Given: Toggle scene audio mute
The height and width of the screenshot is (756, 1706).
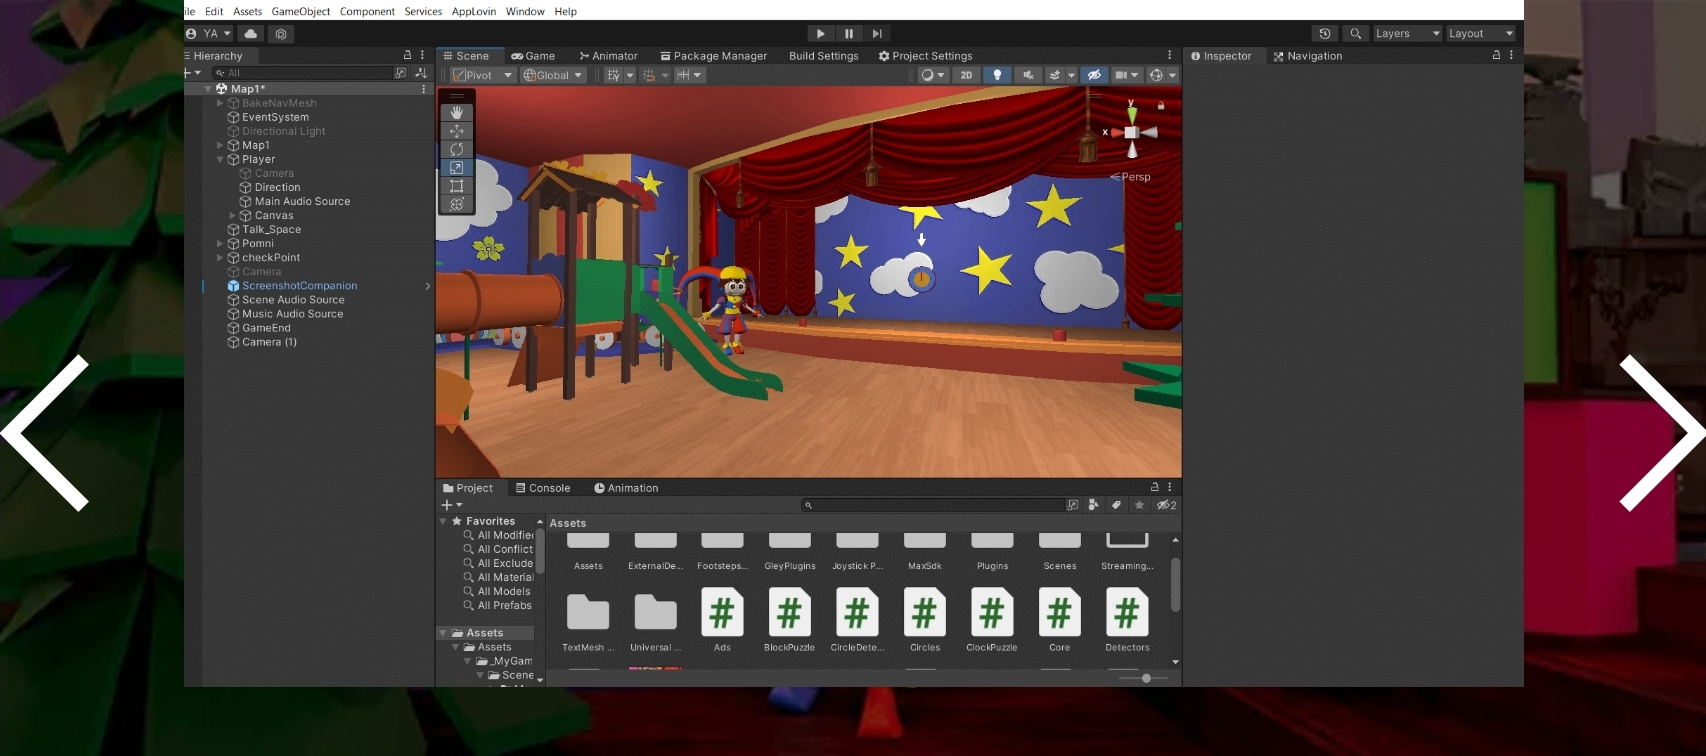Looking at the screenshot, I should coord(1027,75).
